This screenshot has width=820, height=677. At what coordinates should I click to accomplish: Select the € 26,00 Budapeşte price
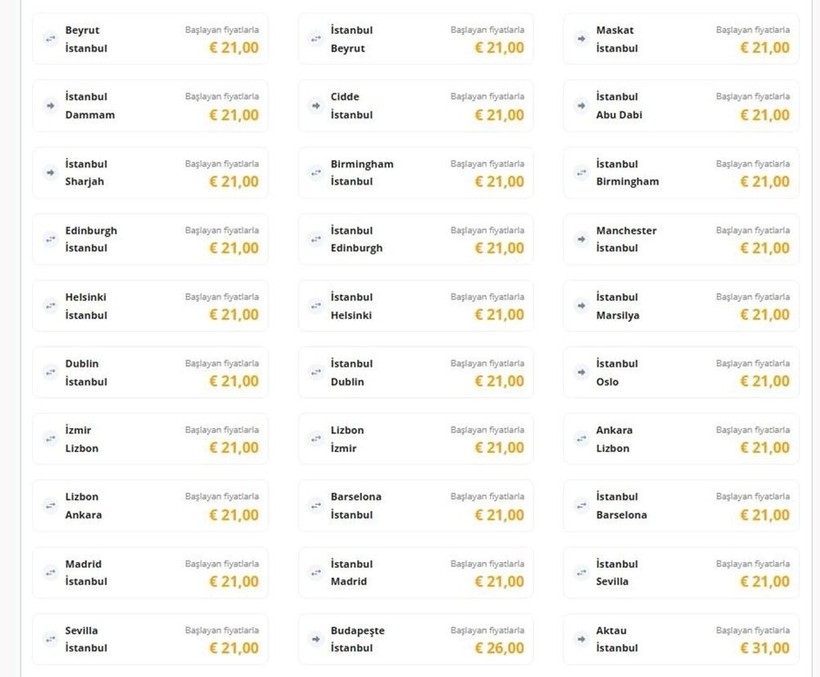coord(499,648)
